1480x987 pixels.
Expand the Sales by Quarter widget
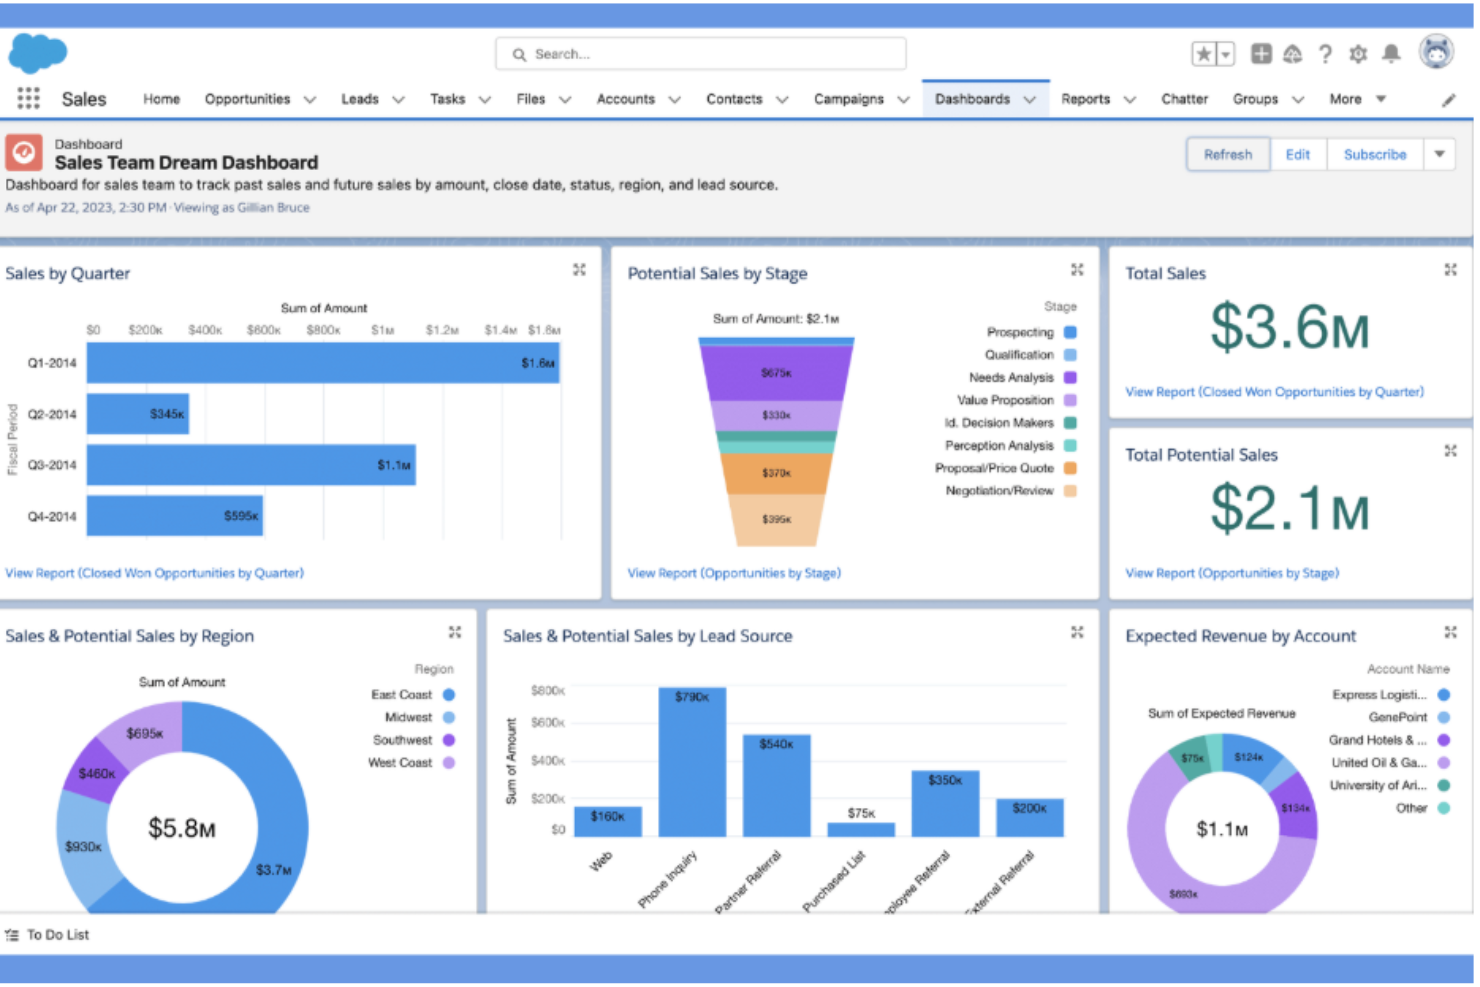click(x=580, y=269)
